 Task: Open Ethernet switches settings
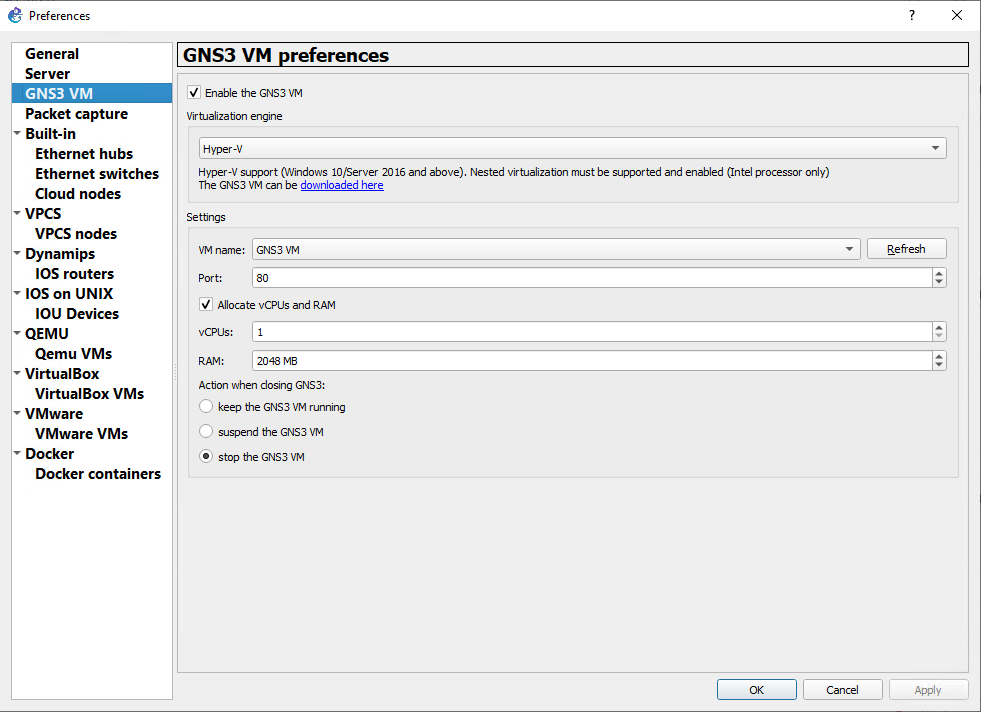[x=97, y=174]
